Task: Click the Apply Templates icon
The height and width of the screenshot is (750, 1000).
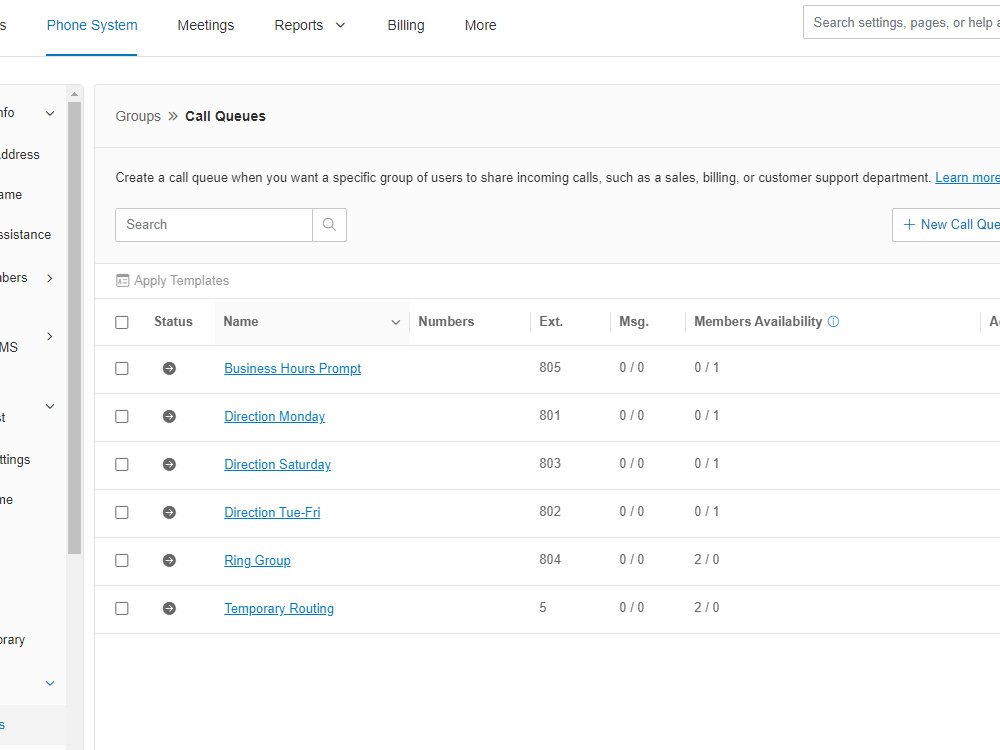Action: tap(122, 281)
